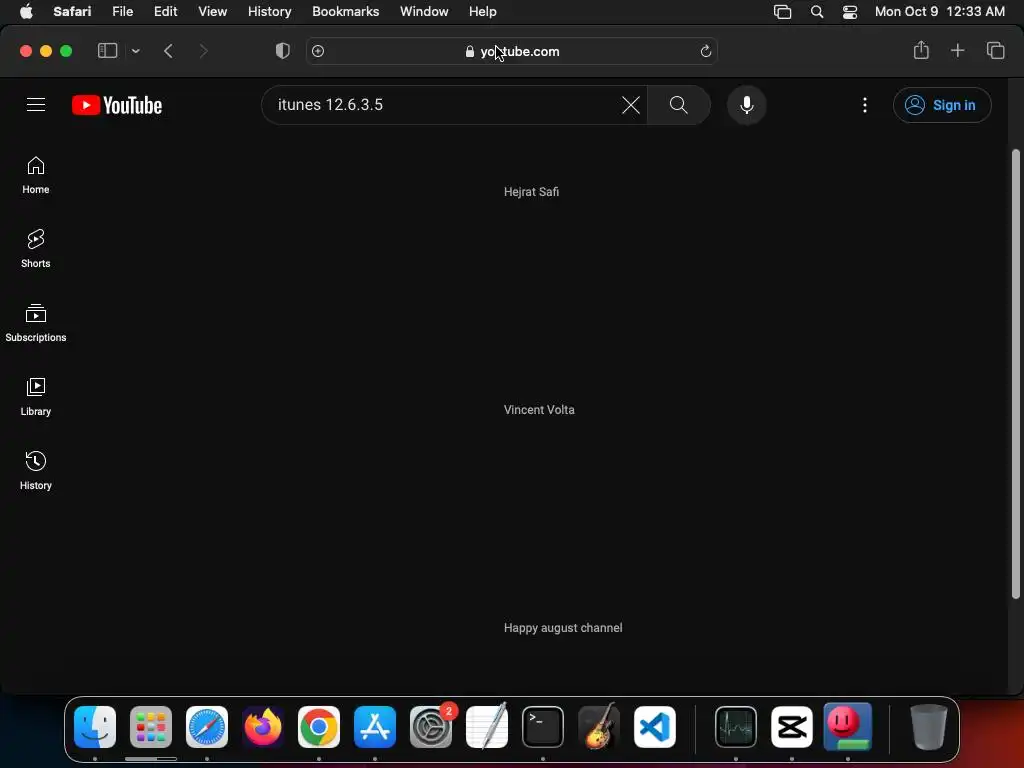The width and height of the screenshot is (1024, 768).
Task: Go to Home in the sidebar
Action: click(36, 175)
